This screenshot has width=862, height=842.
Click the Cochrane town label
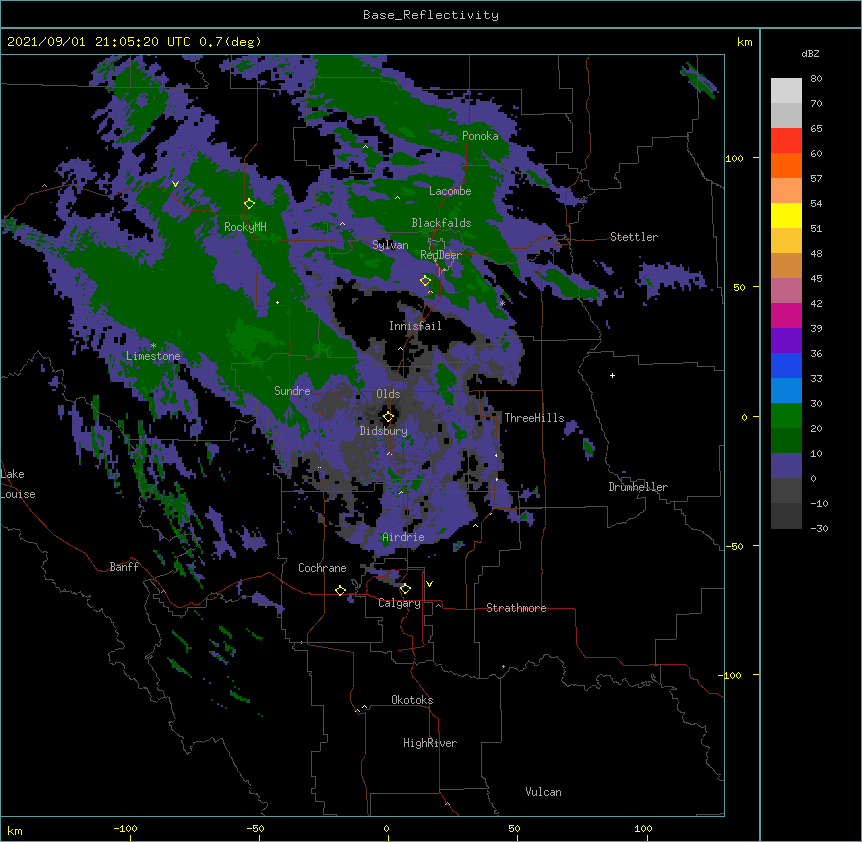tap(322, 568)
